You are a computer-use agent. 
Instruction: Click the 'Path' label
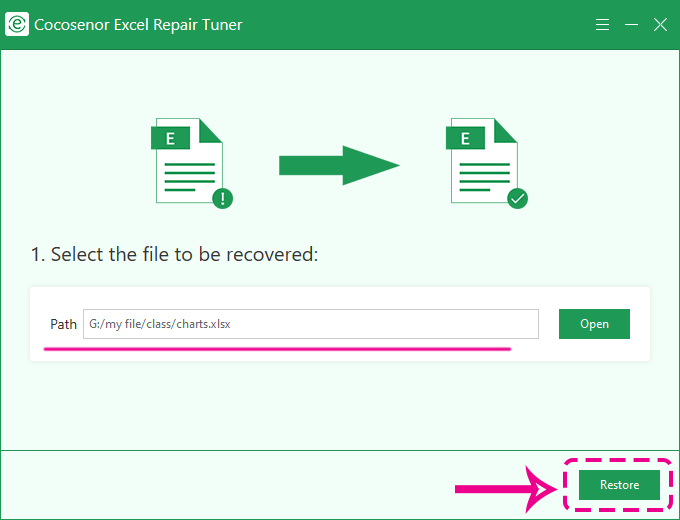pos(63,324)
